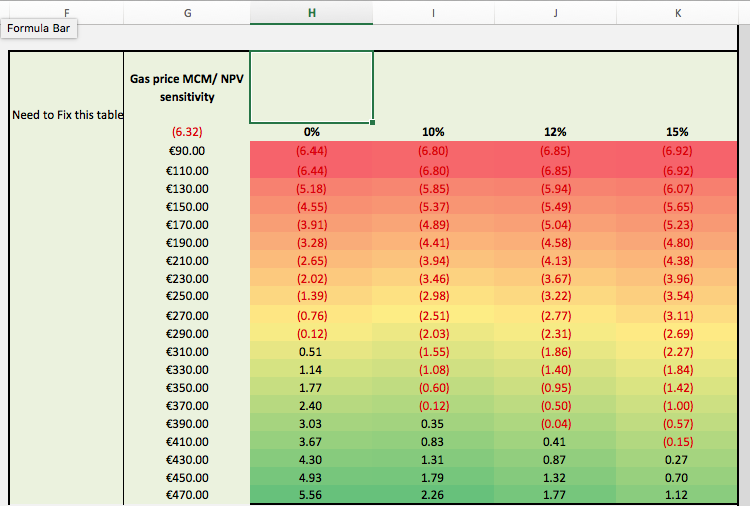
Task: Select the 1.12 value cell
Action: coord(677,495)
